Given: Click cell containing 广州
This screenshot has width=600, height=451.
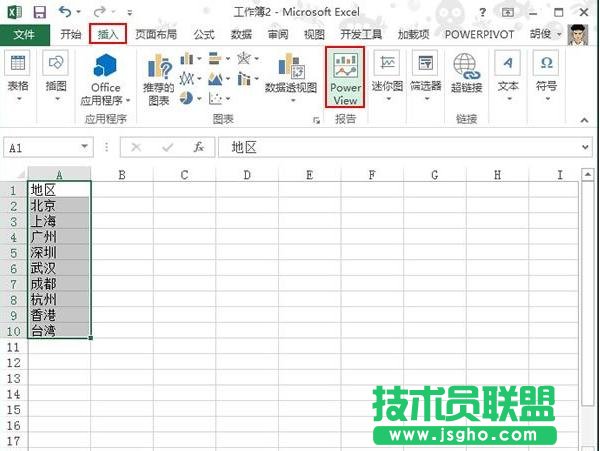Looking at the screenshot, I should point(59,237).
